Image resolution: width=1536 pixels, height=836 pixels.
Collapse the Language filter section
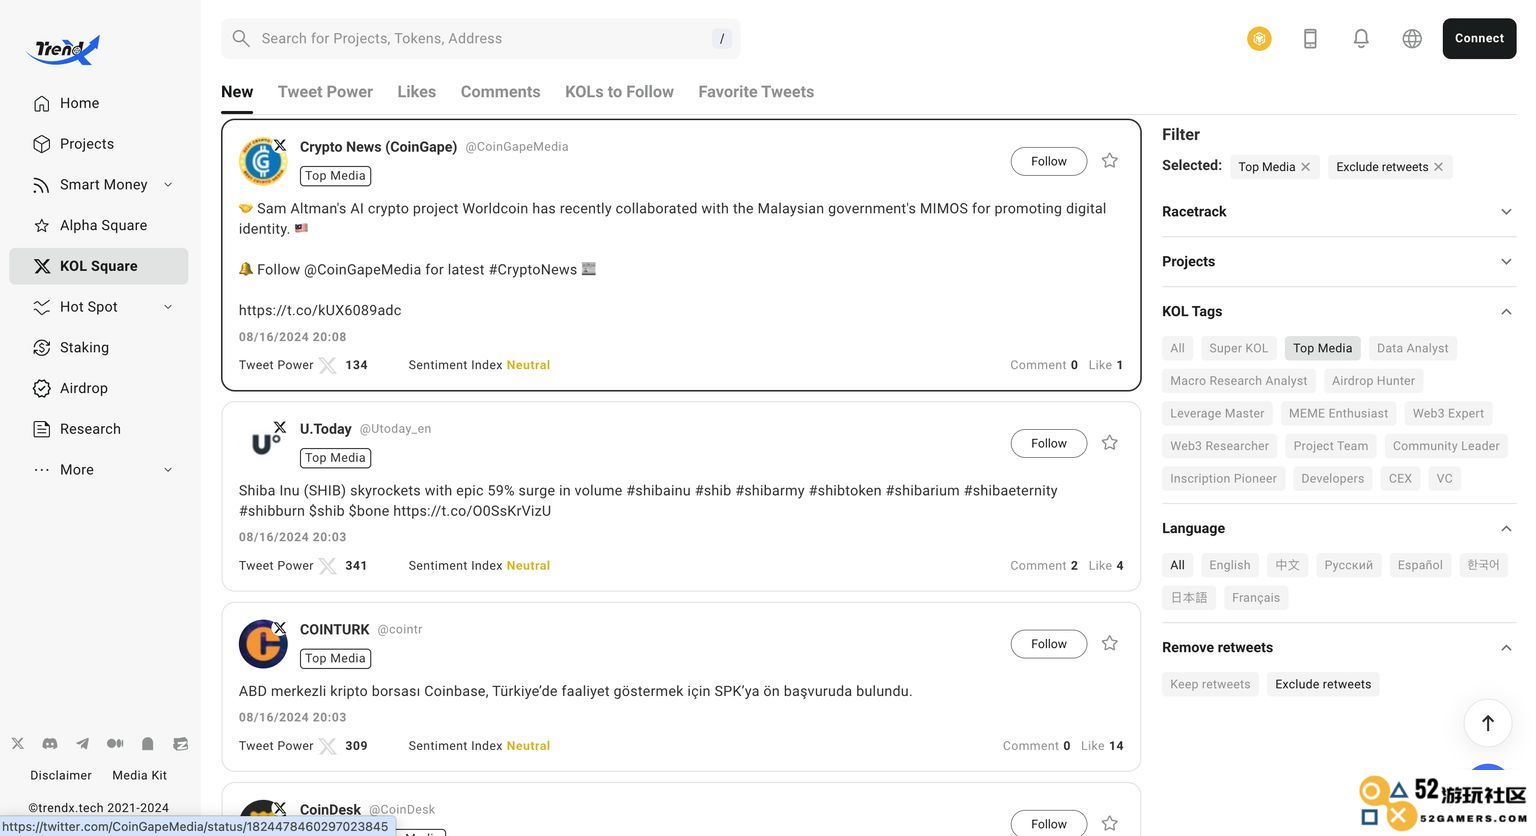pyautogui.click(x=1506, y=529)
